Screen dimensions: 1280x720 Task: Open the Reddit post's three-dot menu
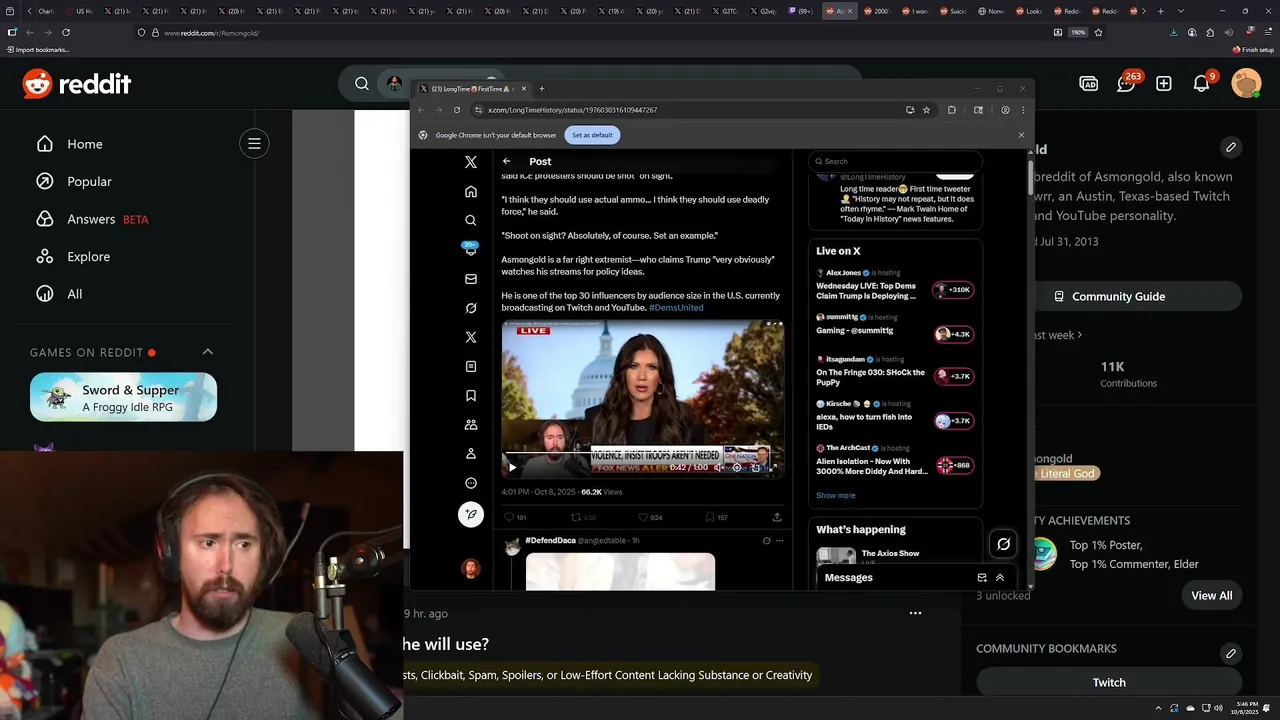(x=915, y=613)
